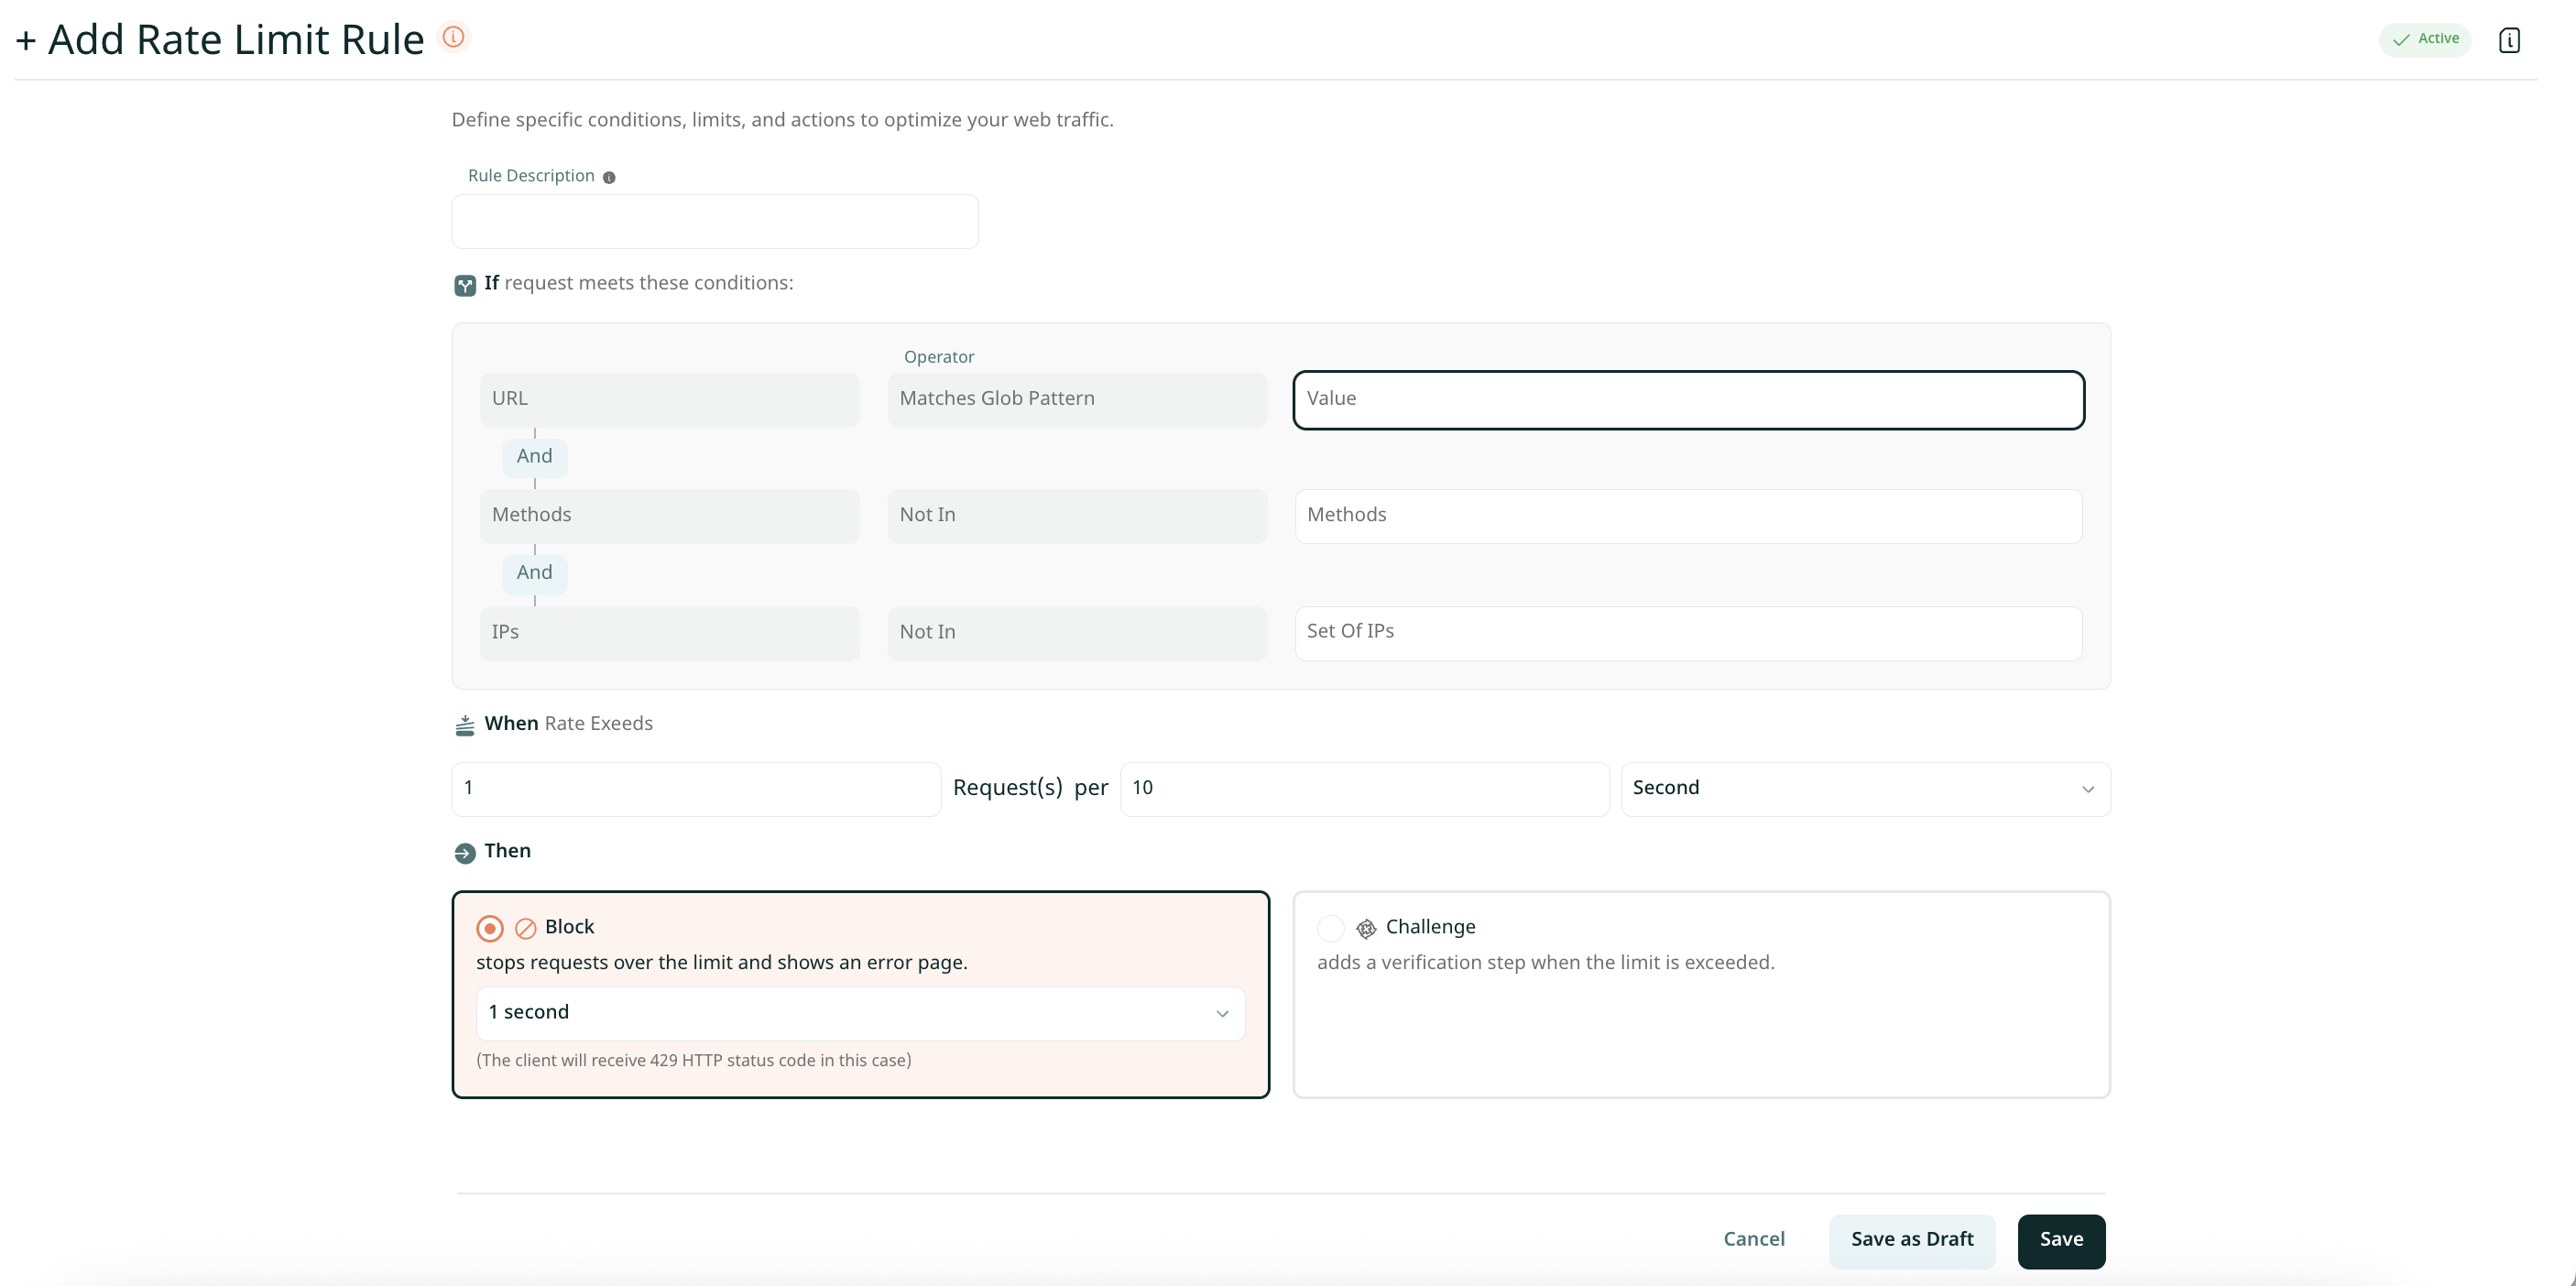Click the Set Of IPs input field

click(x=1689, y=632)
